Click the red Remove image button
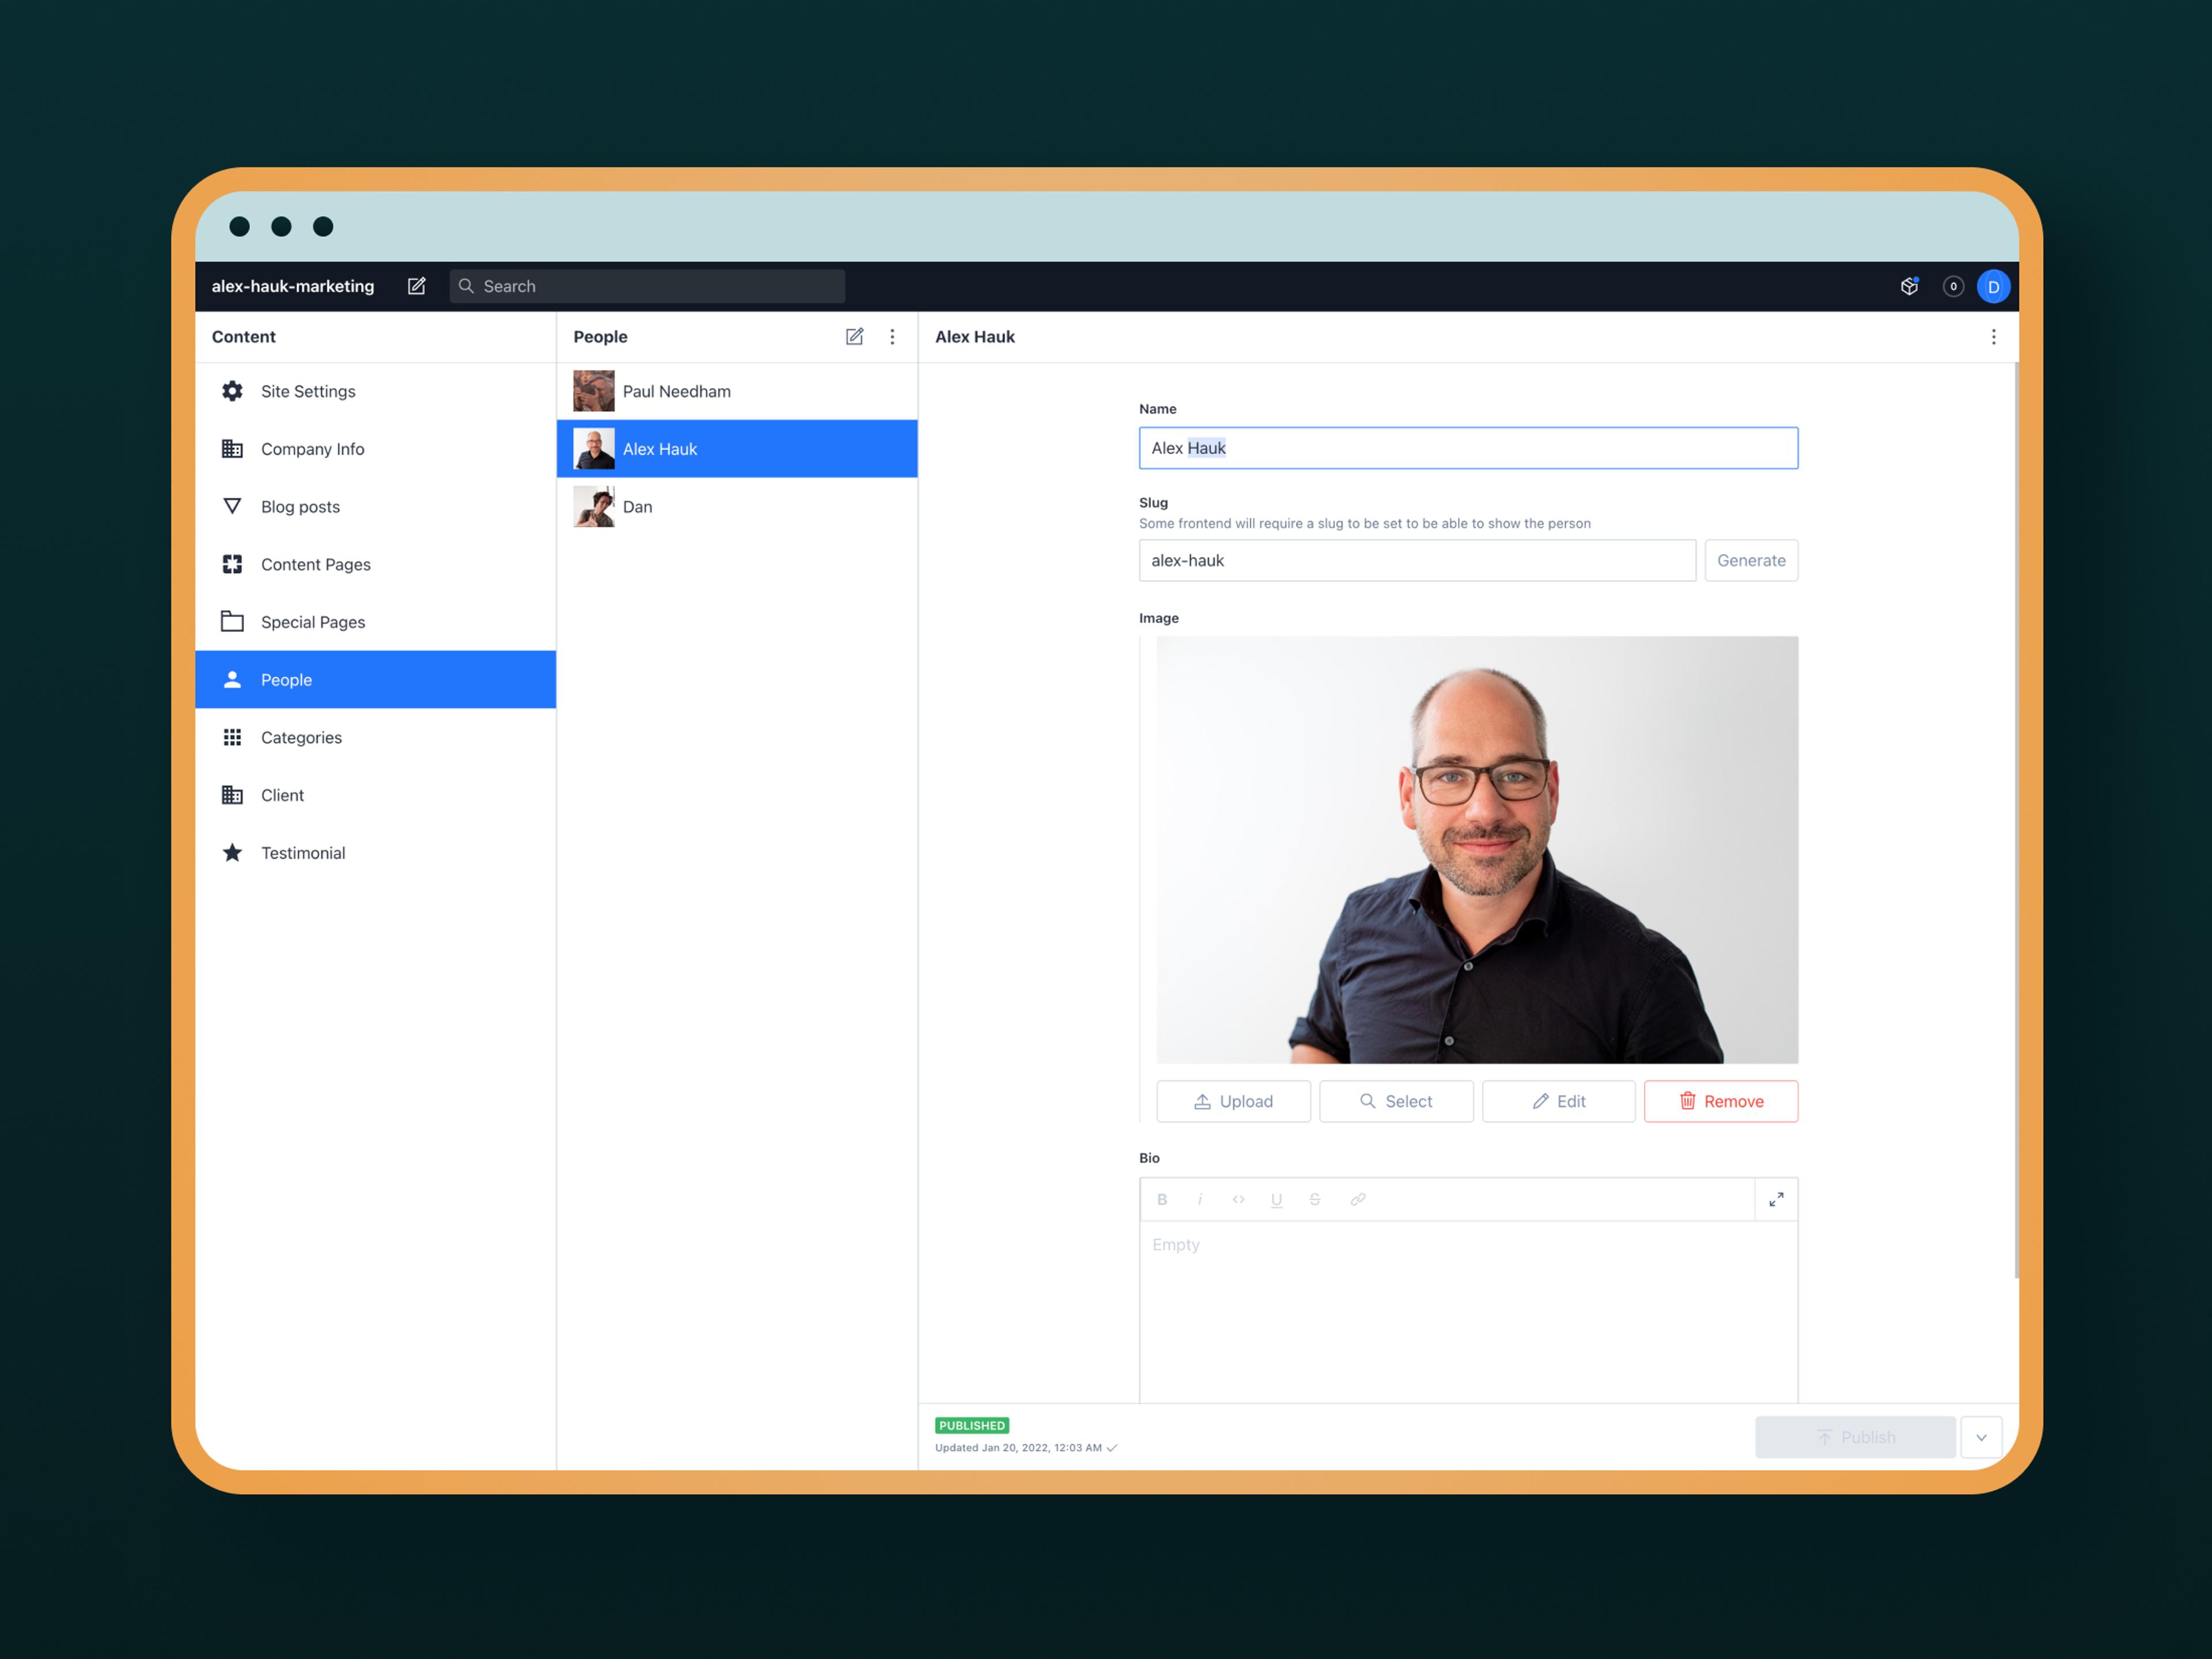The width and height of the screenshot is (2212, 1659). click(1720, 1101)
